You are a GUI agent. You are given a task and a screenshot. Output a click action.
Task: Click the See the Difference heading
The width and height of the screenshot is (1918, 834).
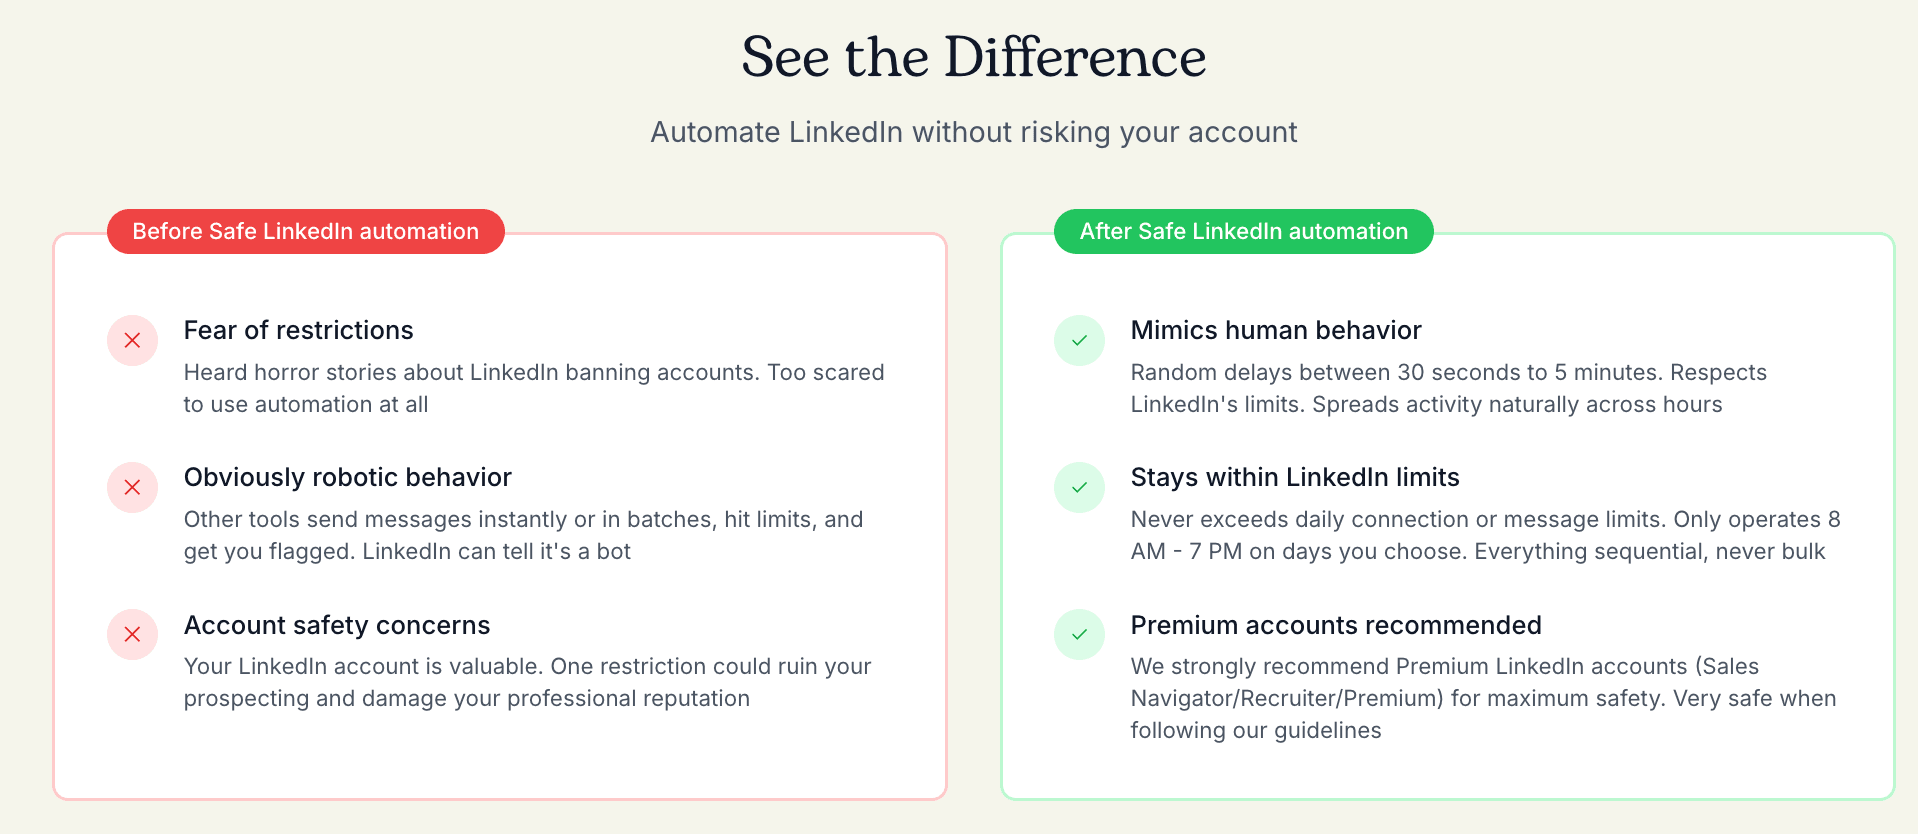[973, 57]
